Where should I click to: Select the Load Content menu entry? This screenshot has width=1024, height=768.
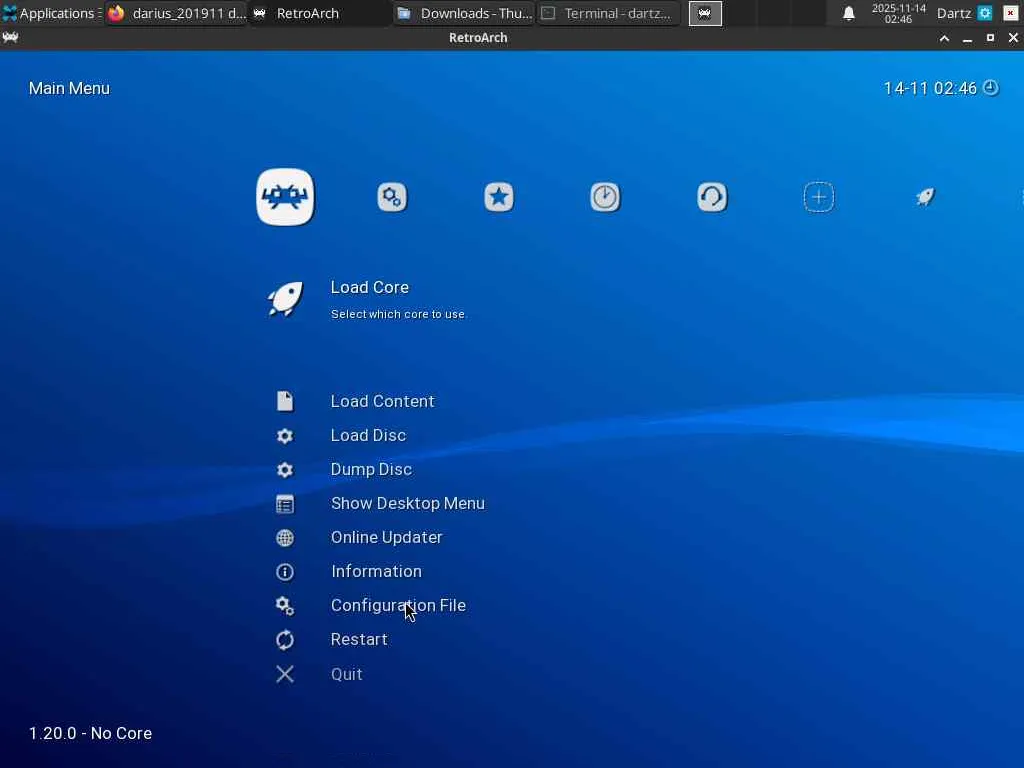382,401
